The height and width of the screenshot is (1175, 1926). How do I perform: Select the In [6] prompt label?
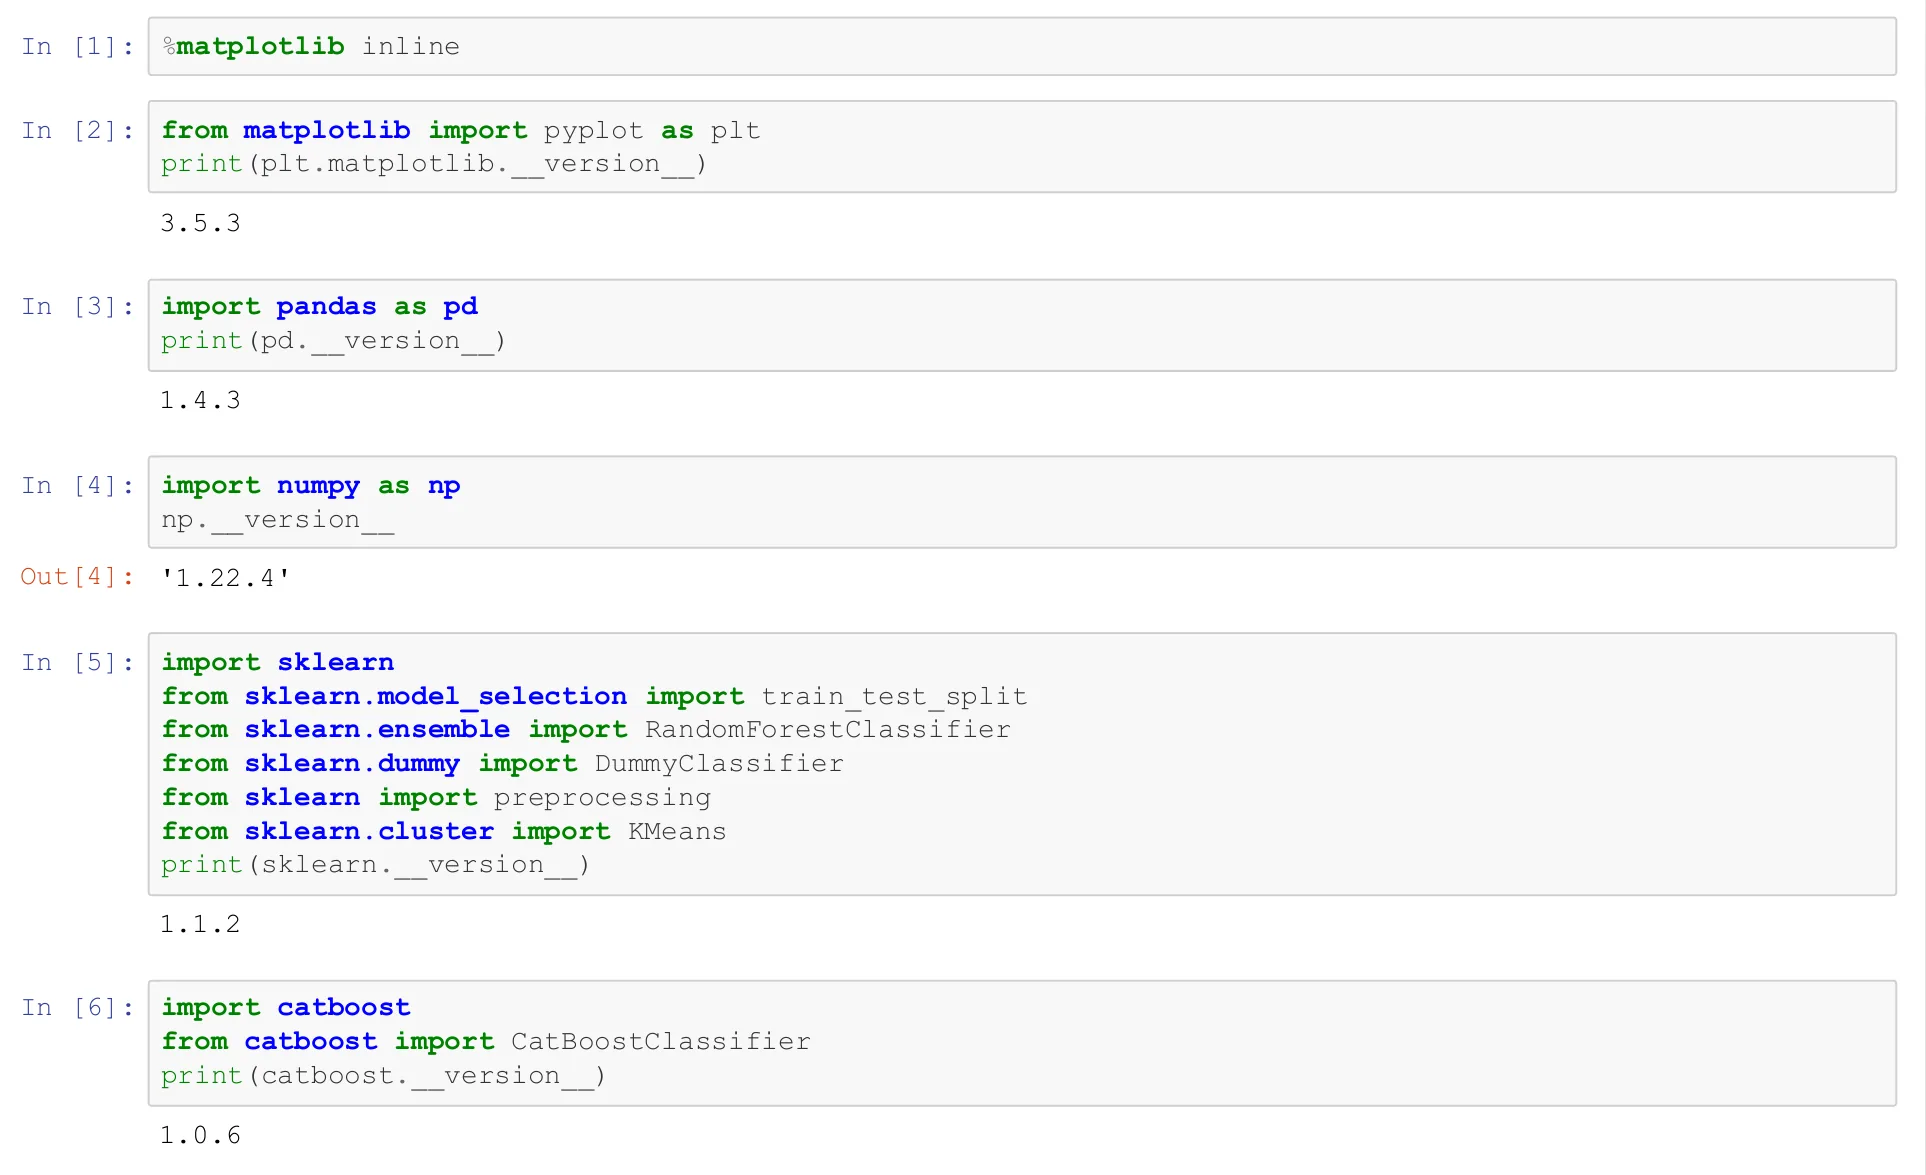tap(78, 1007)
